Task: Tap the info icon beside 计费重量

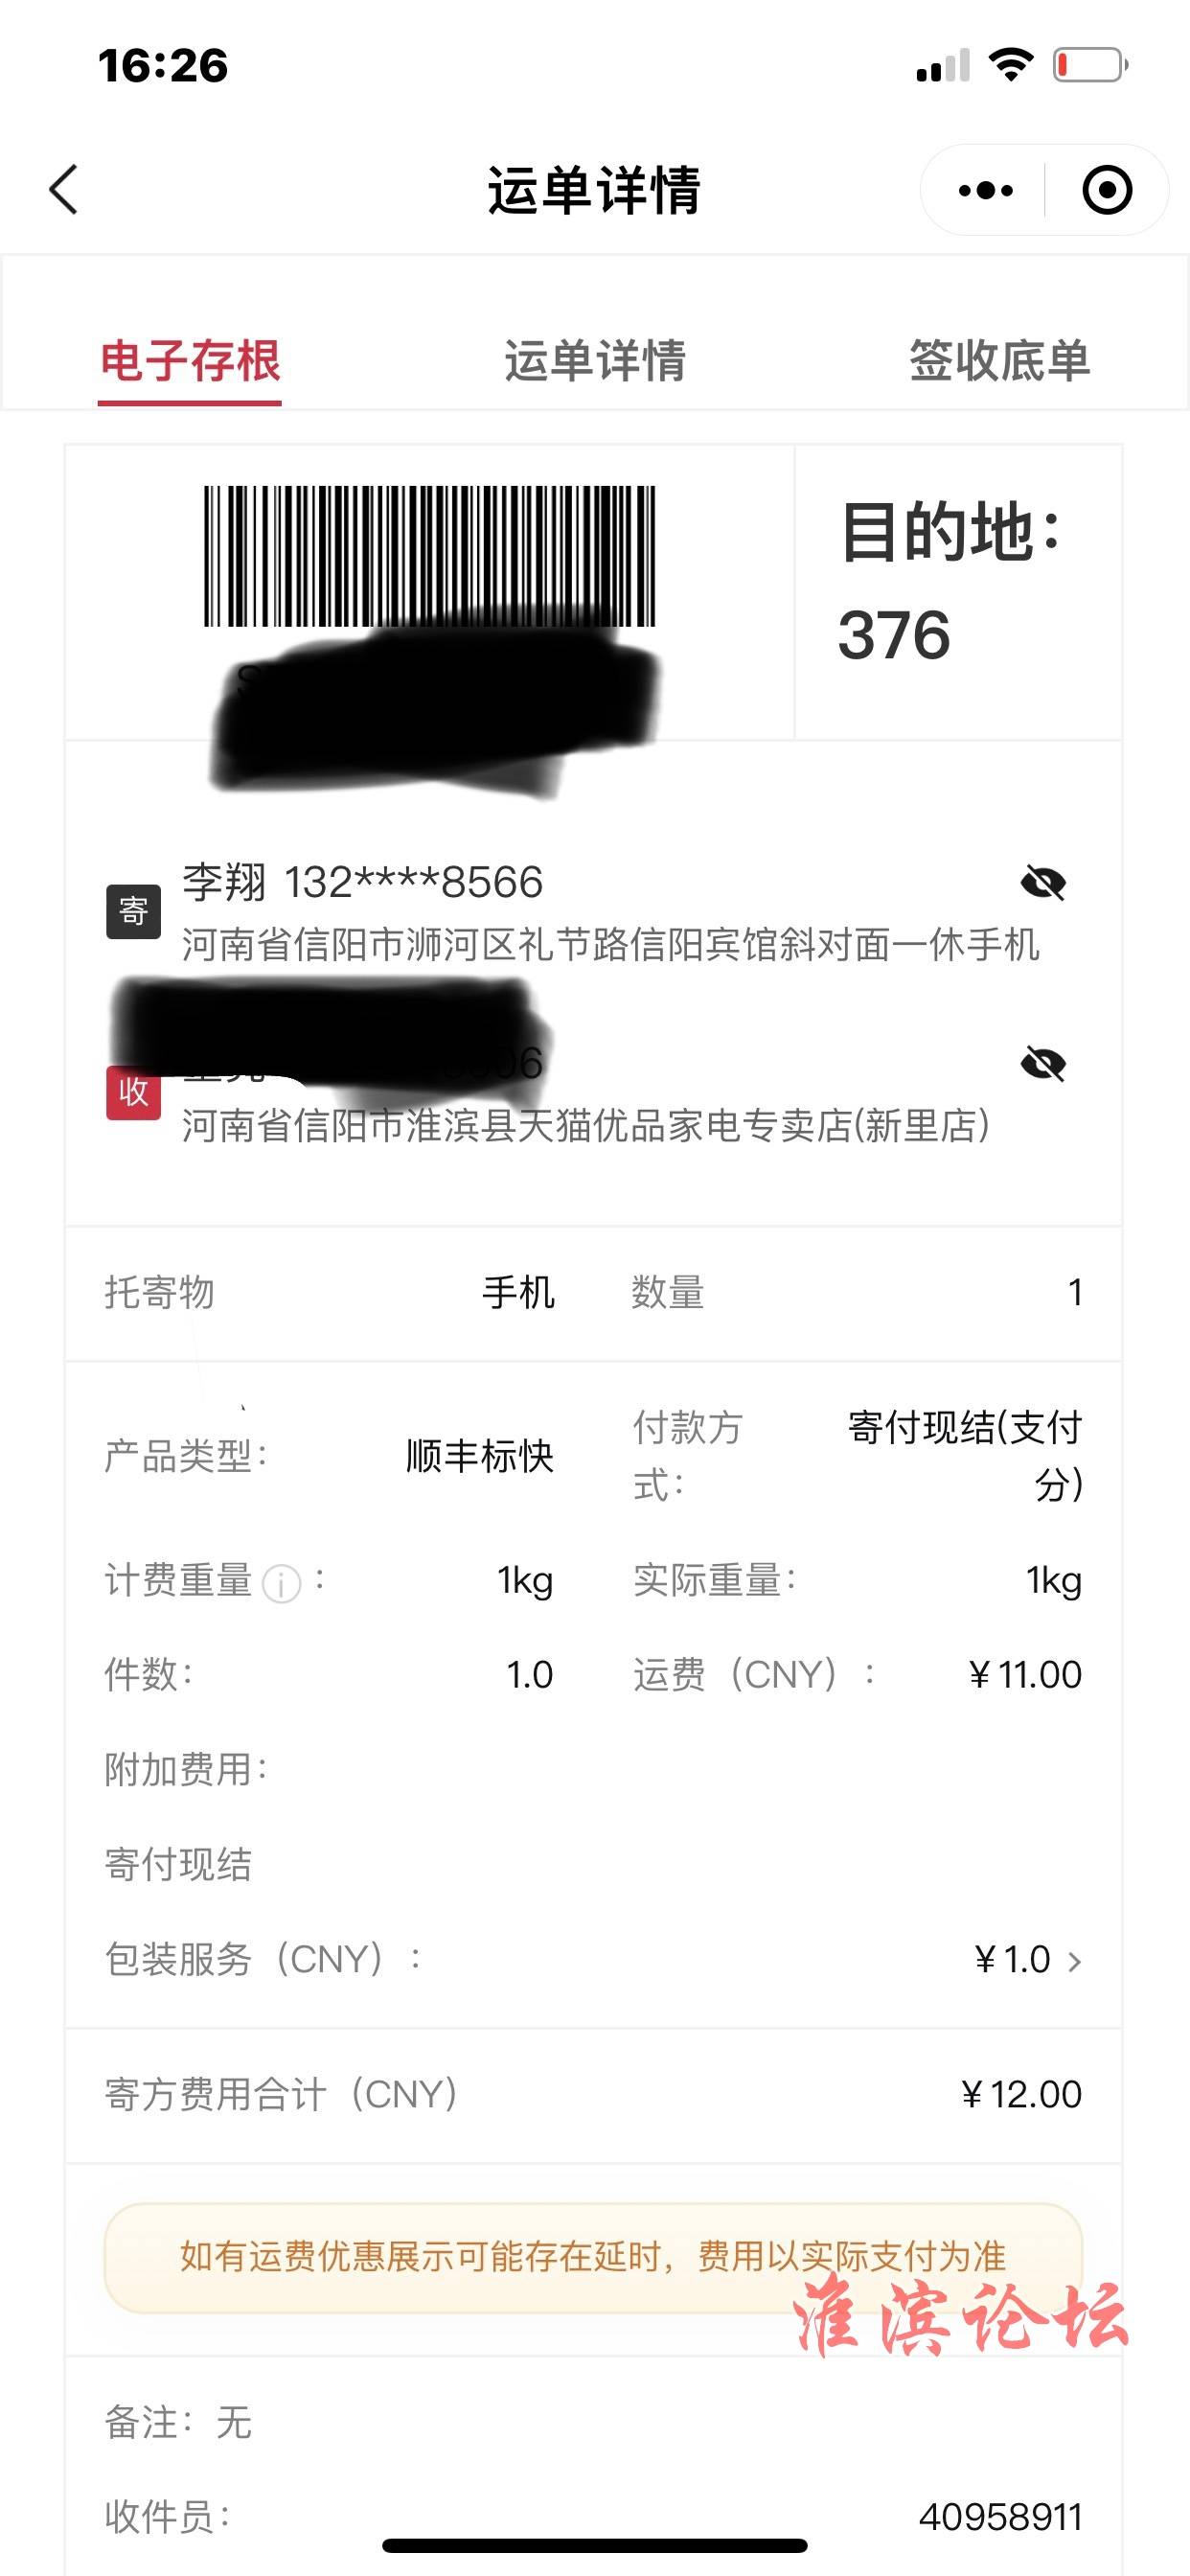Action: tap(281, 1584)
